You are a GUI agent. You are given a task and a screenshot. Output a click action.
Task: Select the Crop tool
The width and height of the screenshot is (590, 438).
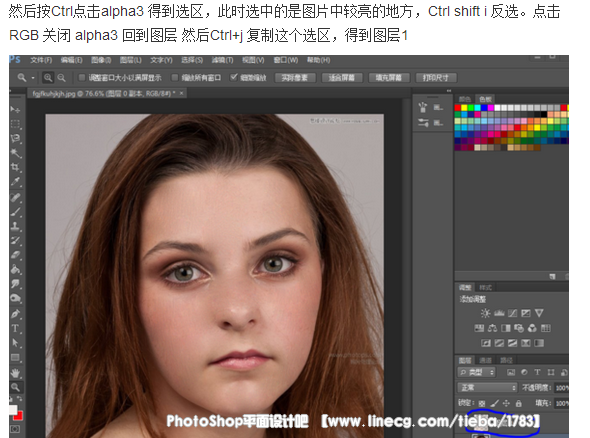click(15, 167)
